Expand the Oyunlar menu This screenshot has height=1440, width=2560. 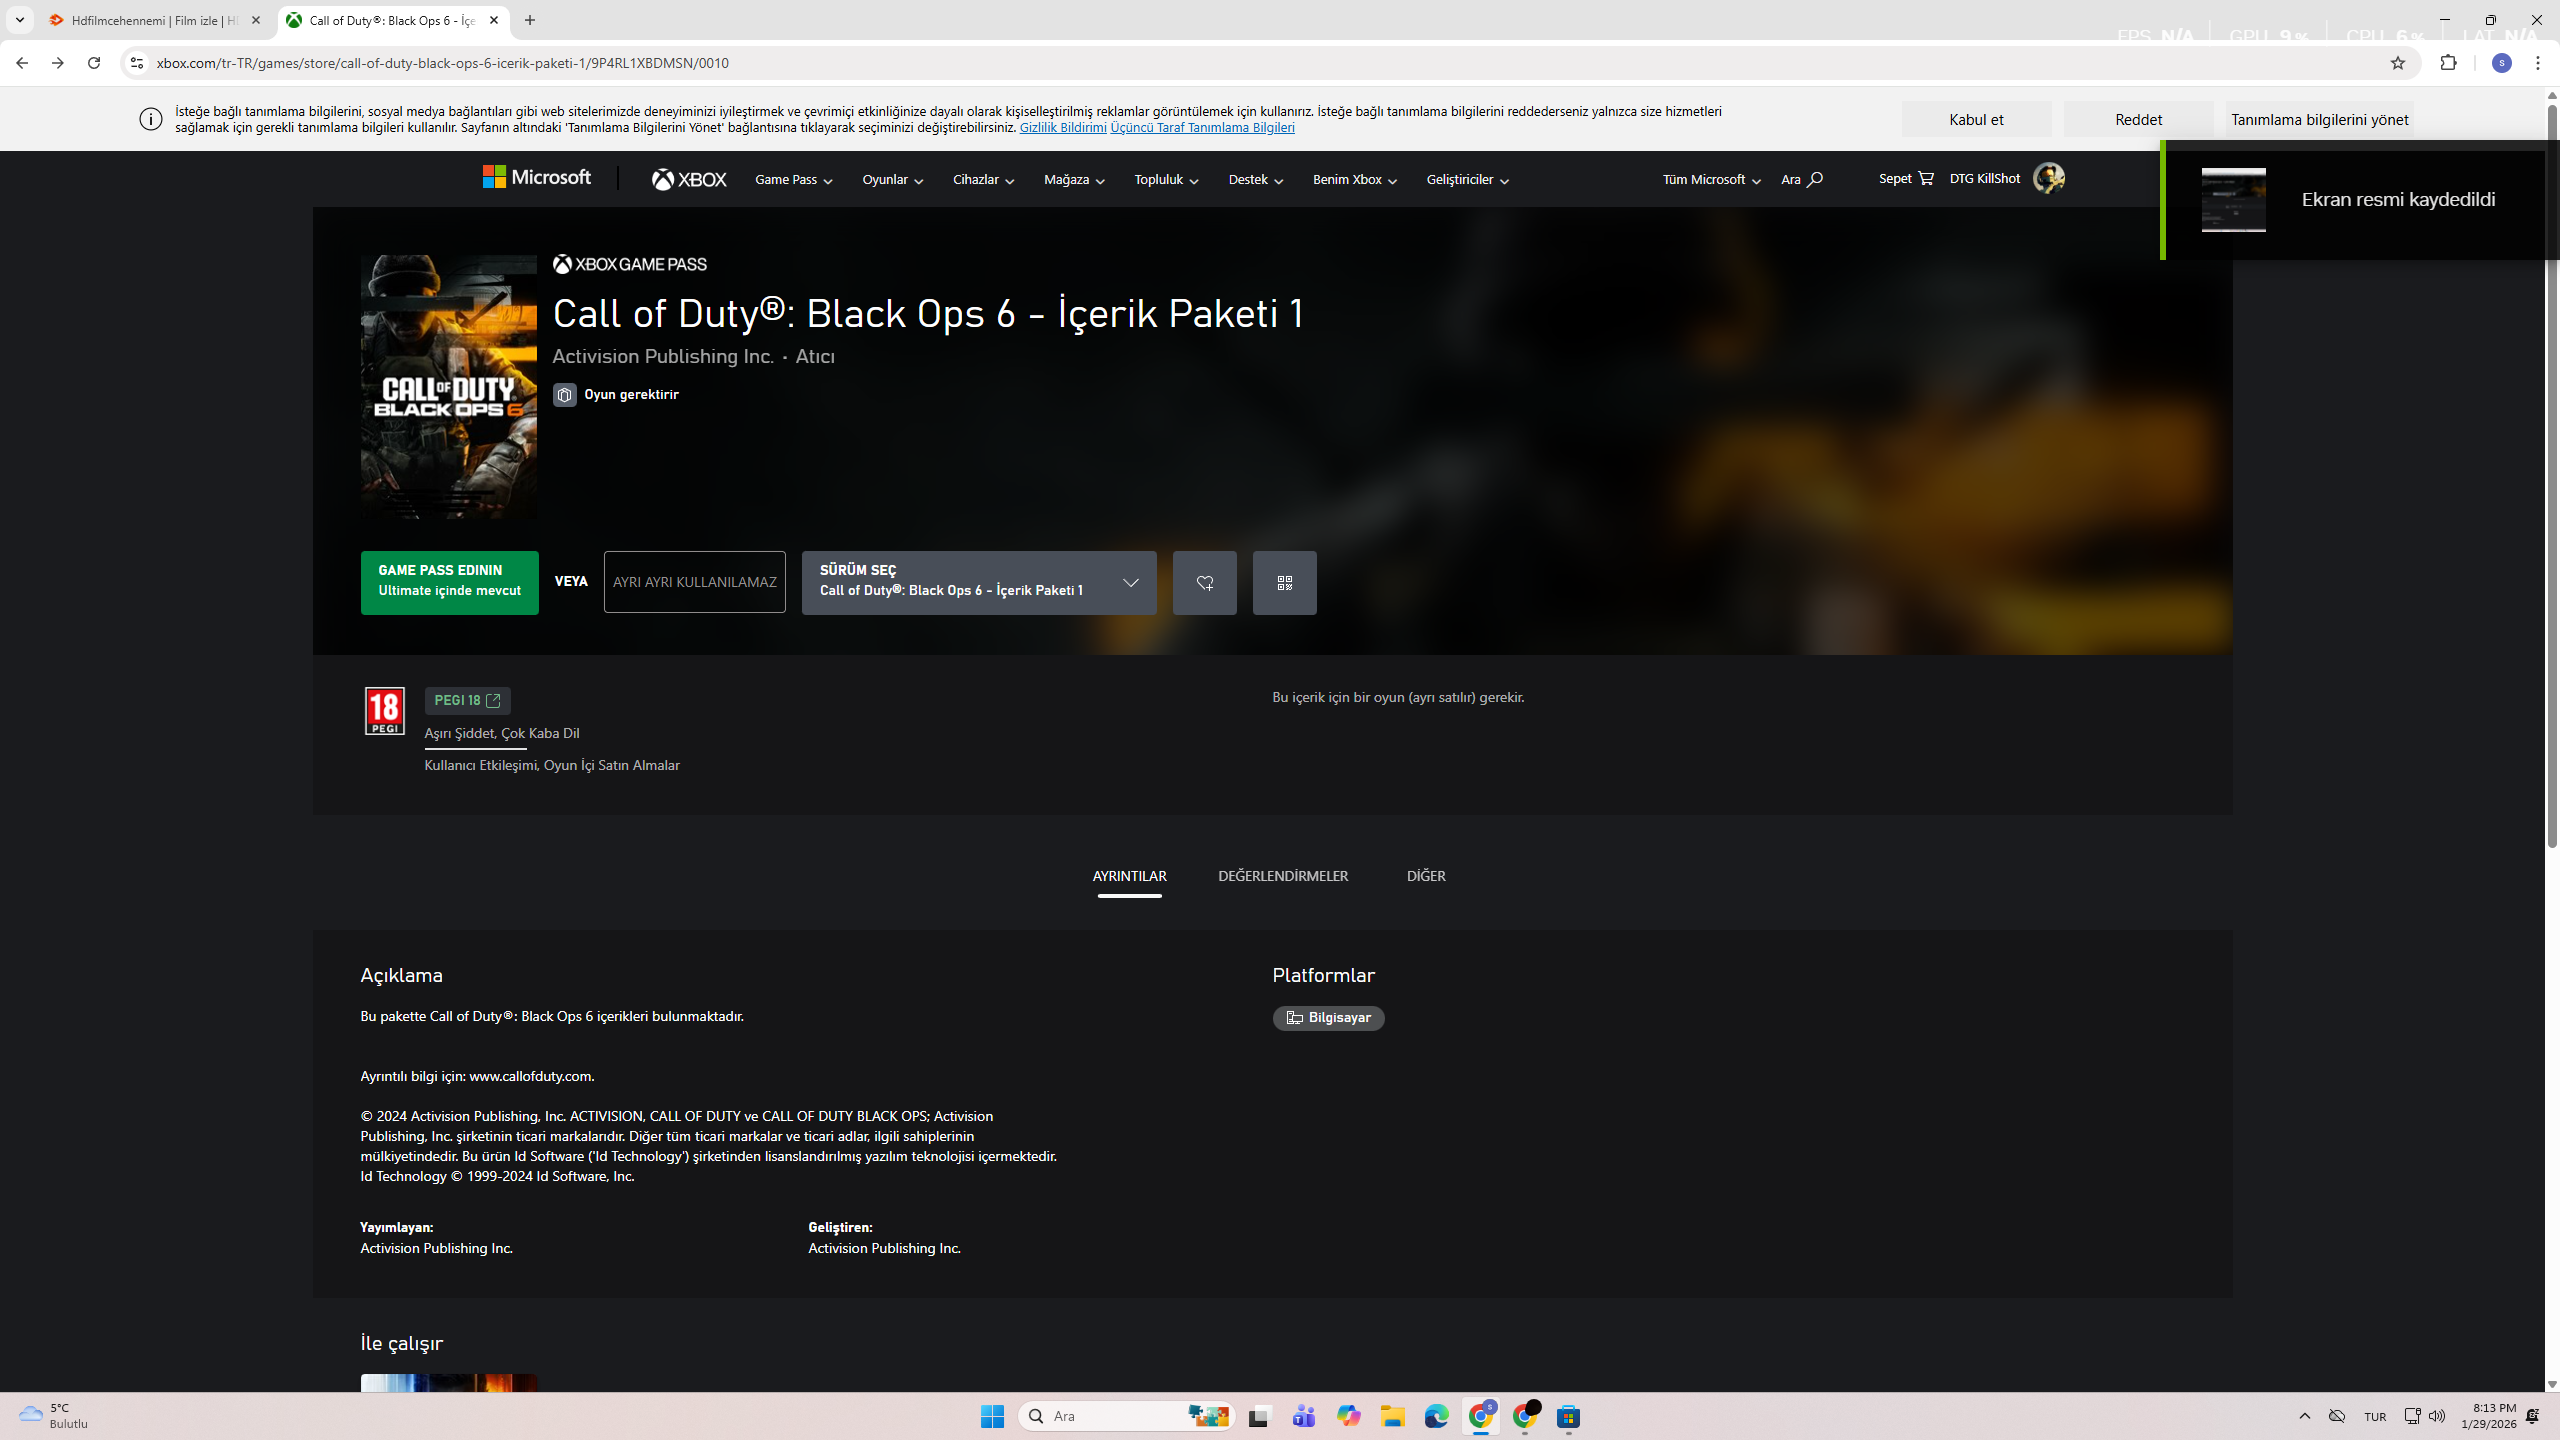coord(893,180)
